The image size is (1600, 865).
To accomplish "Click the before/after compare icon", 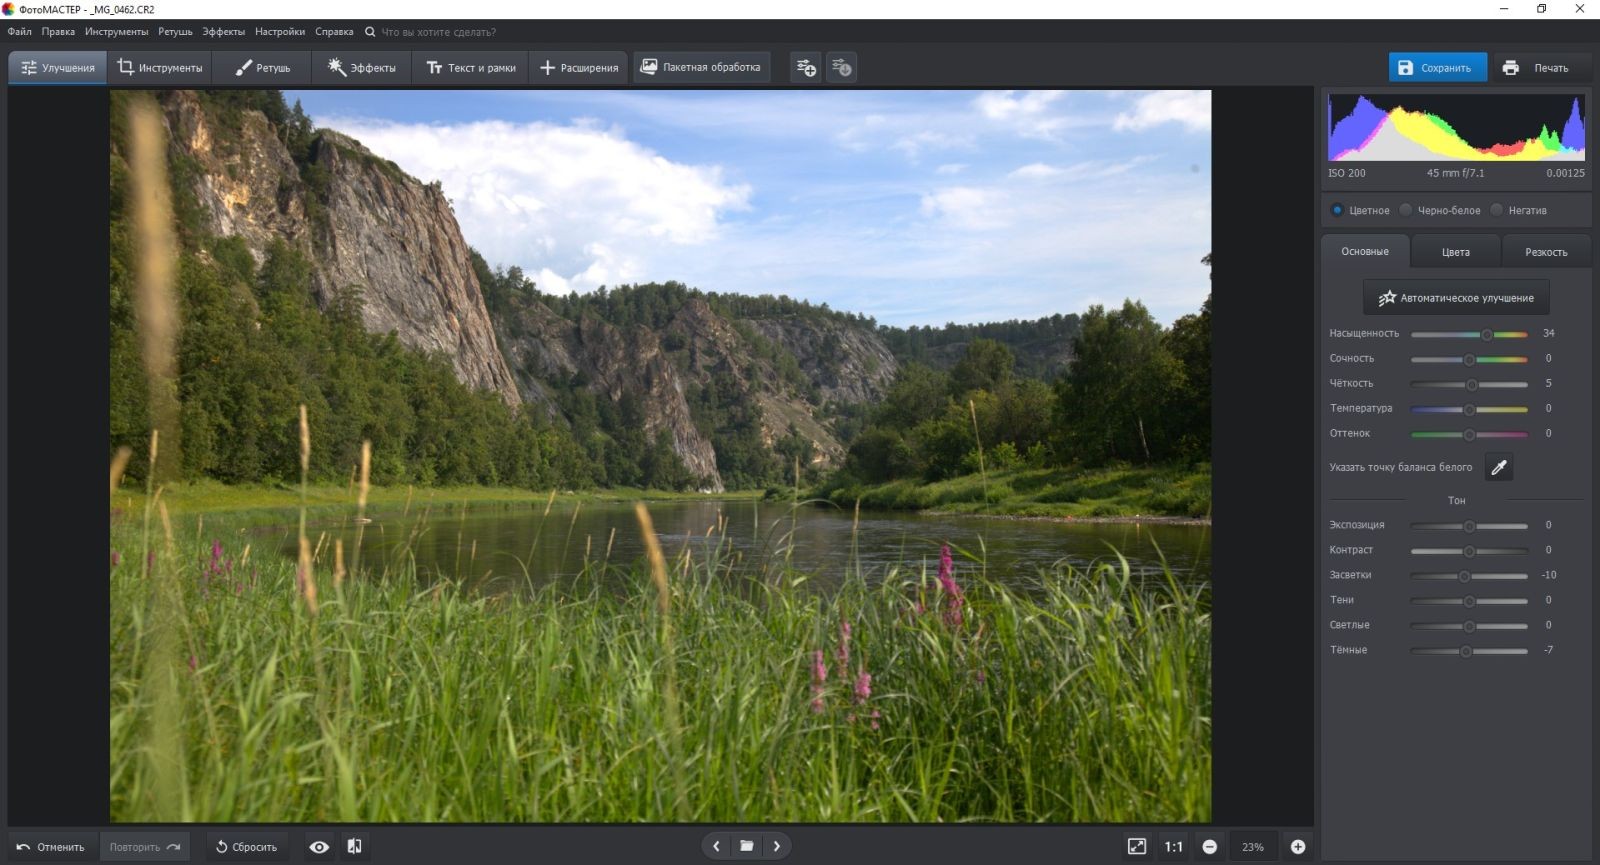I will pyautogui.click(x=354, y=847).
